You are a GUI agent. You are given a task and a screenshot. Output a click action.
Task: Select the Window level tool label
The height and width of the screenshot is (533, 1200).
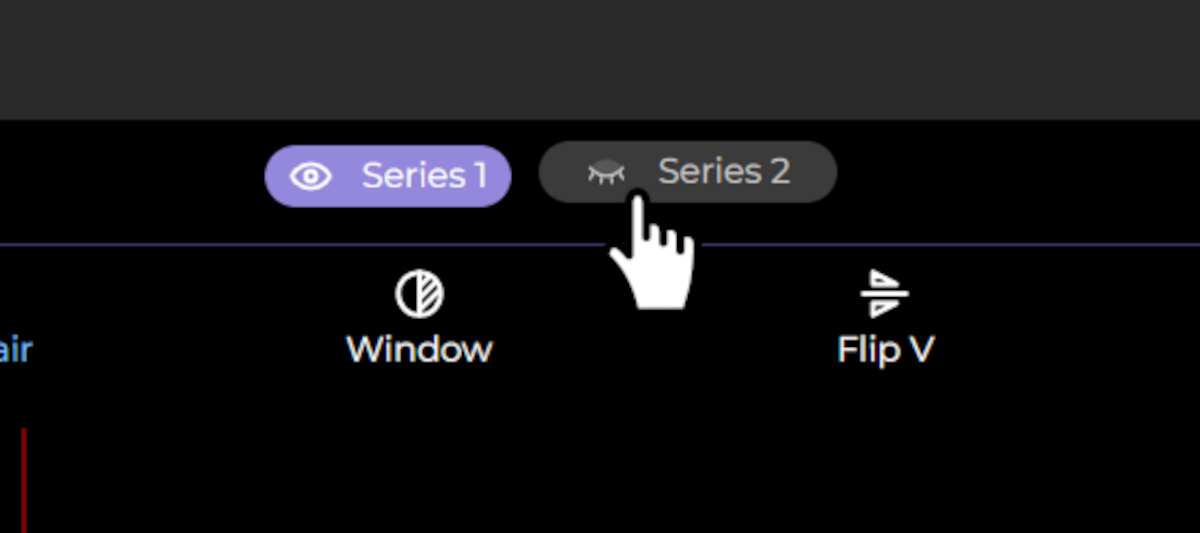pos(419,350)
